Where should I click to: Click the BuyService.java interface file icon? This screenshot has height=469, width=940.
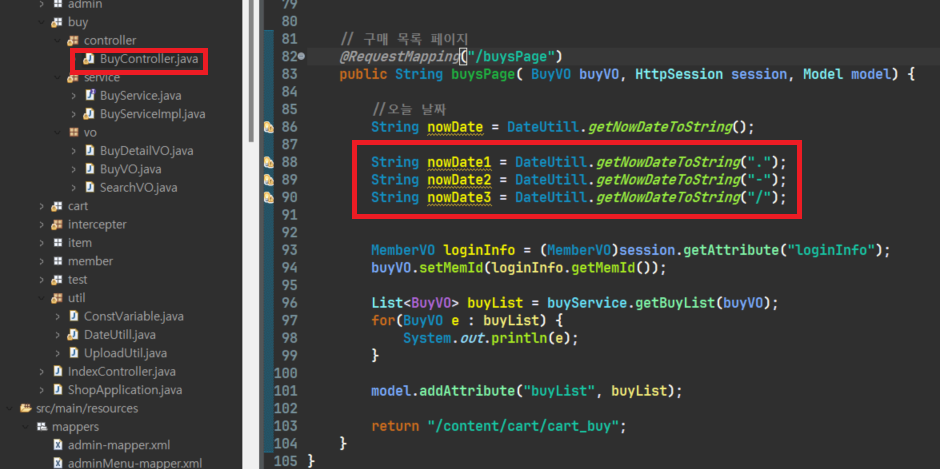90,96
